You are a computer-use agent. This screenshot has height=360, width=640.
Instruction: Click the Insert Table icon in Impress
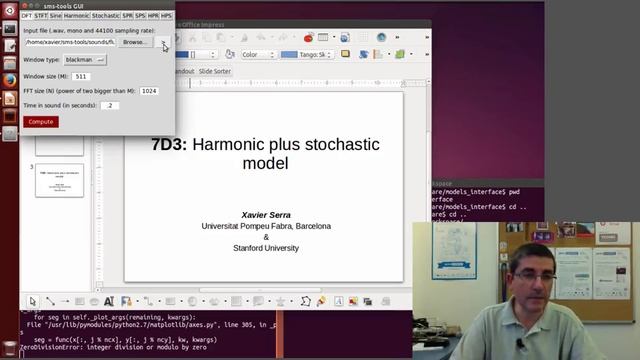click(x=323, y=37)
